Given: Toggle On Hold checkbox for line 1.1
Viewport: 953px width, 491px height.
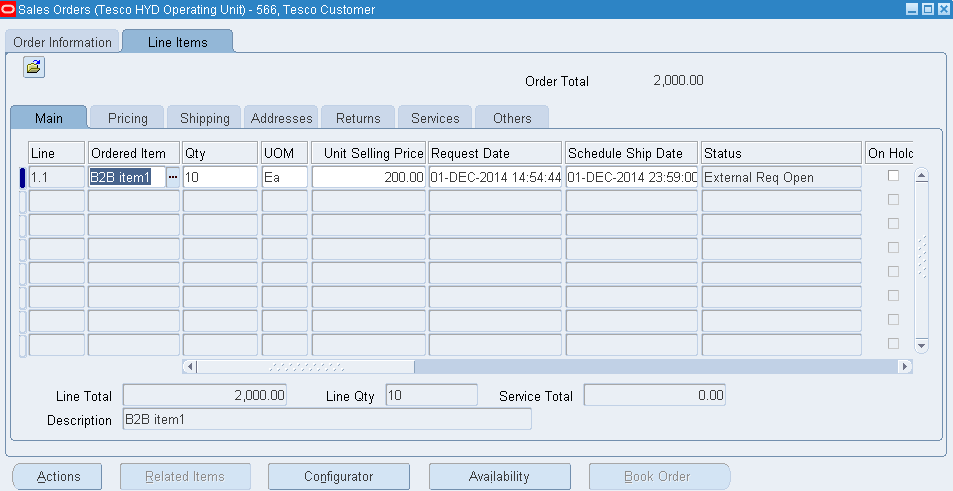Looking at the screenshot, I should pos(893,176).
